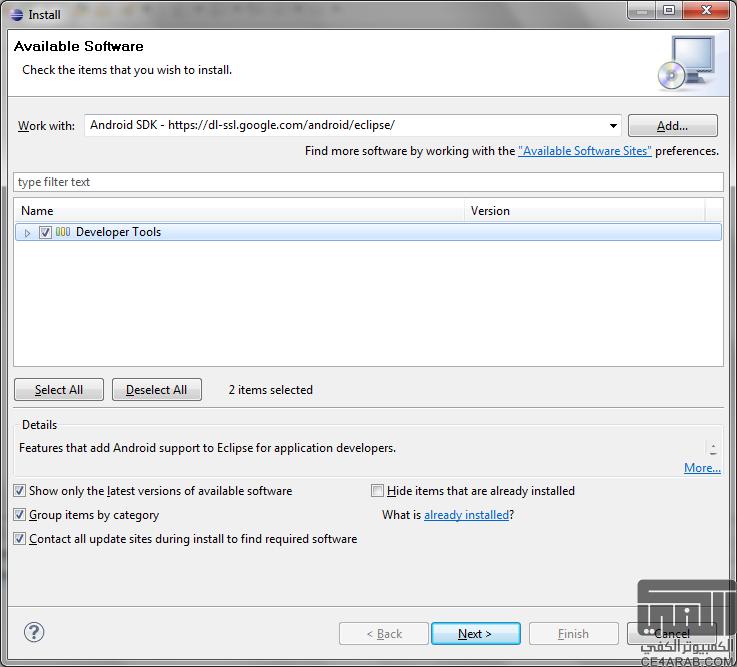Click the Eclipse icon in title bar
This screenshot has width=737, height=667.
17,15
